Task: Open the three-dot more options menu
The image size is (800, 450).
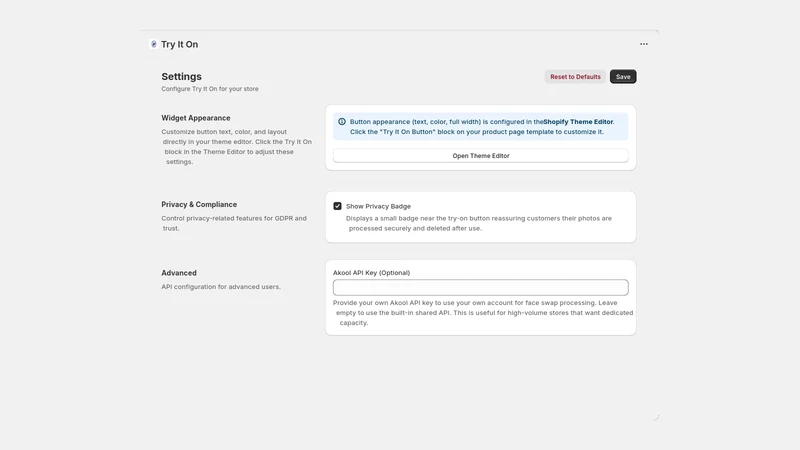Action: [644, 44]
